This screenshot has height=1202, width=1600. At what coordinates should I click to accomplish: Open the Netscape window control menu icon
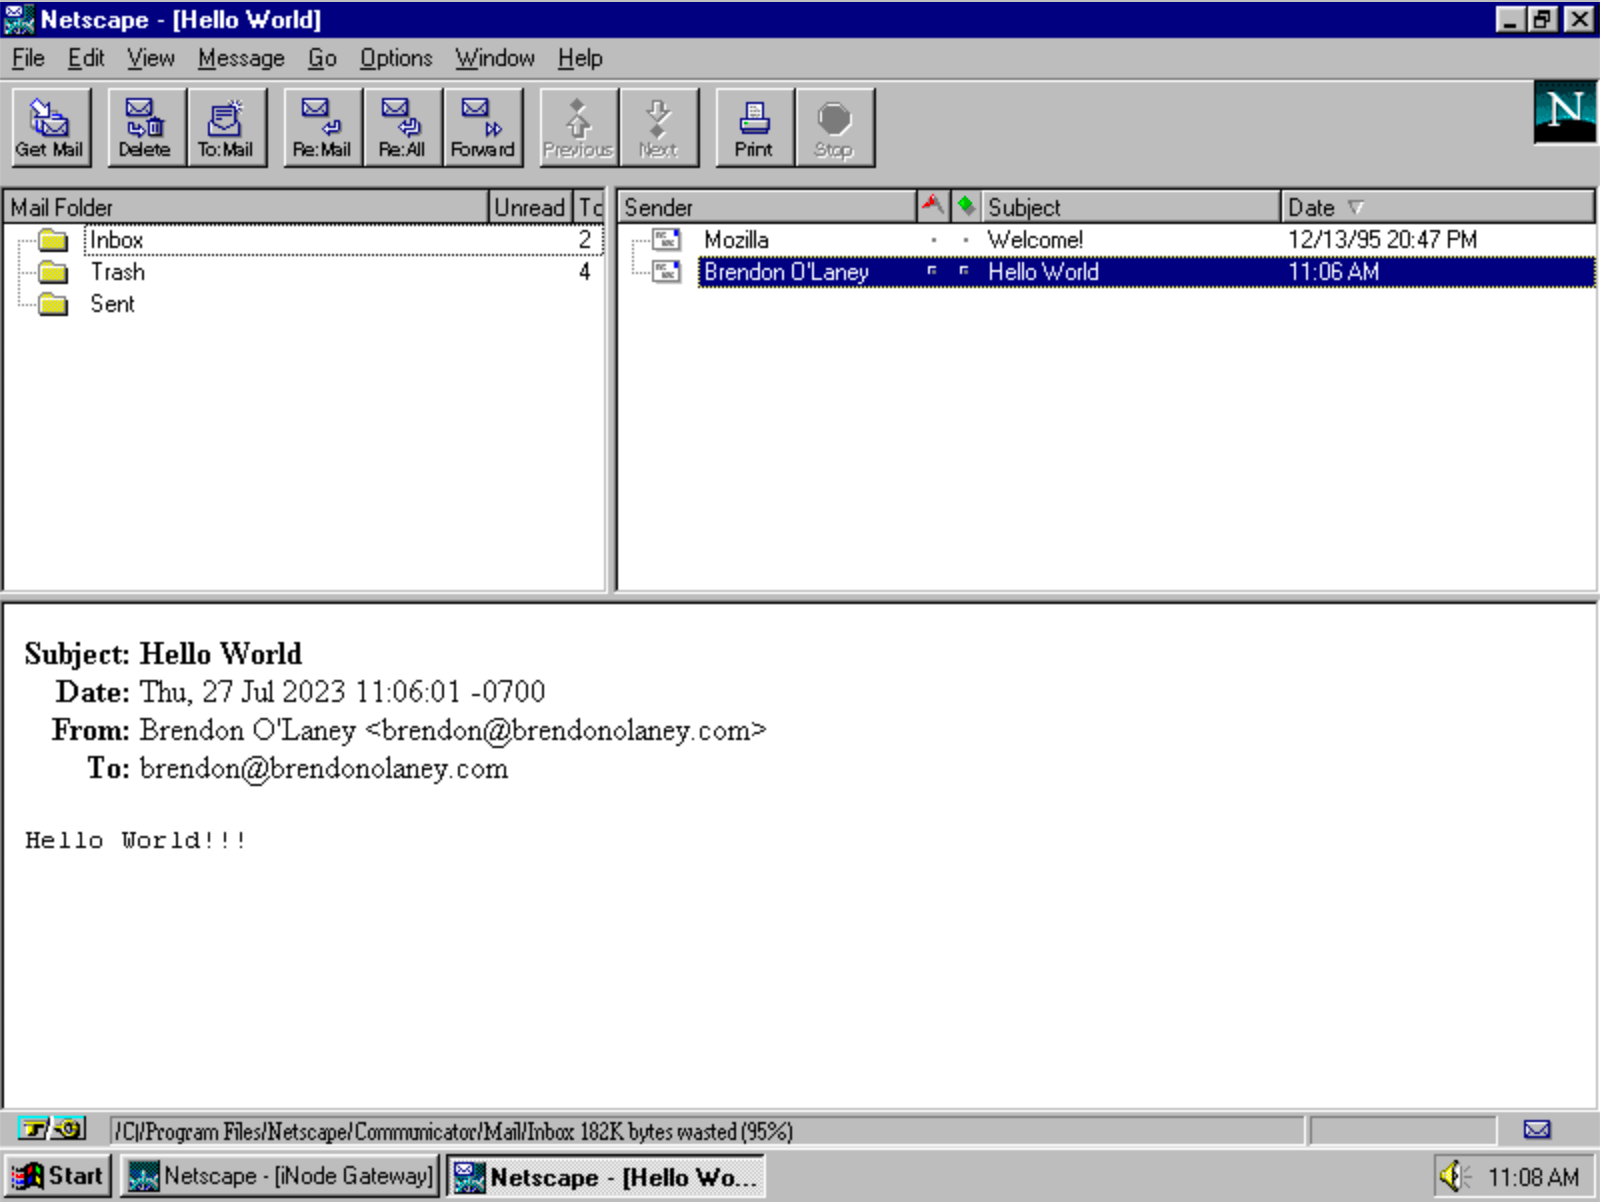[x=19, y=19]
